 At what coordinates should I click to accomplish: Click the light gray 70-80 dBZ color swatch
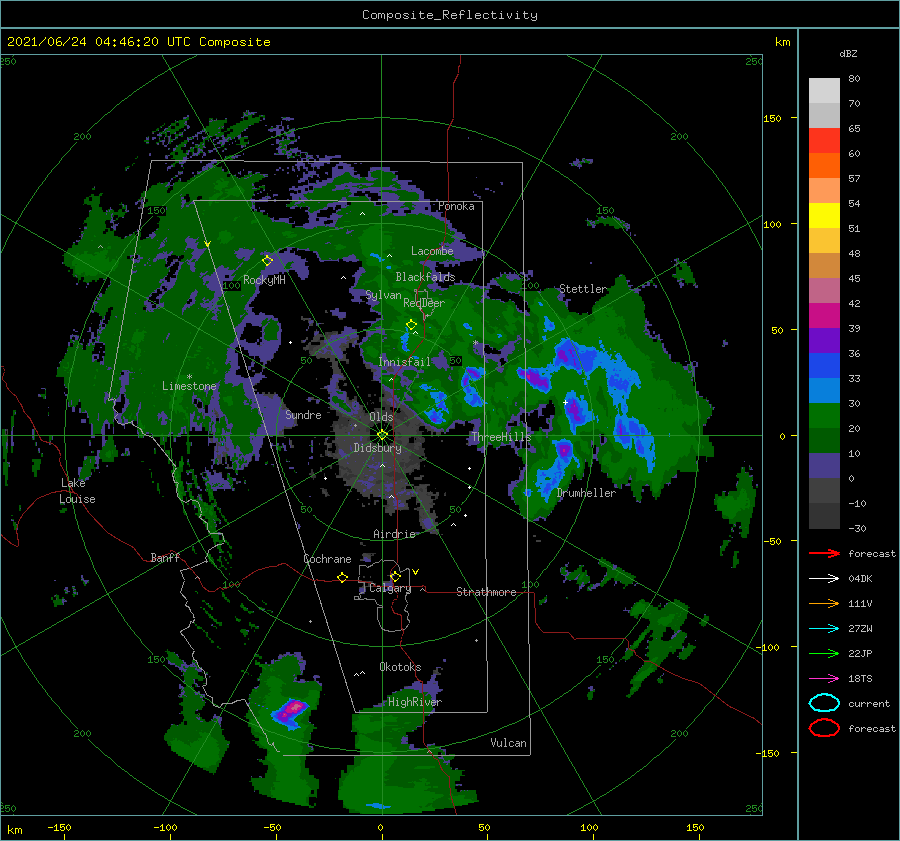(824, 91)
